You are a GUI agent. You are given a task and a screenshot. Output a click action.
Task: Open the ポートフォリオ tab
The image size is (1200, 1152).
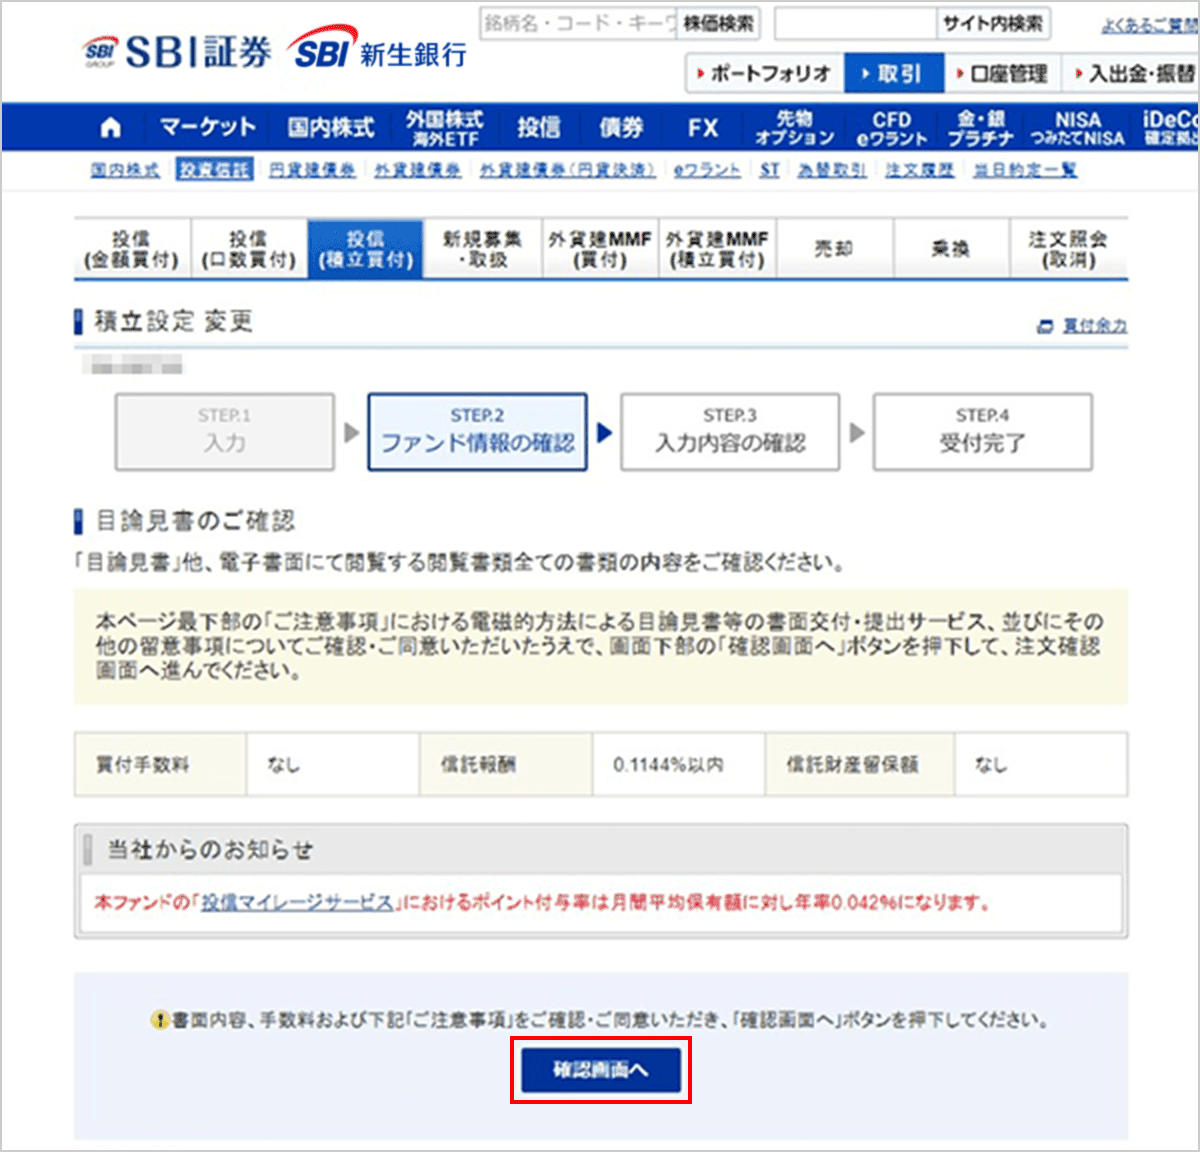(764, 74)
